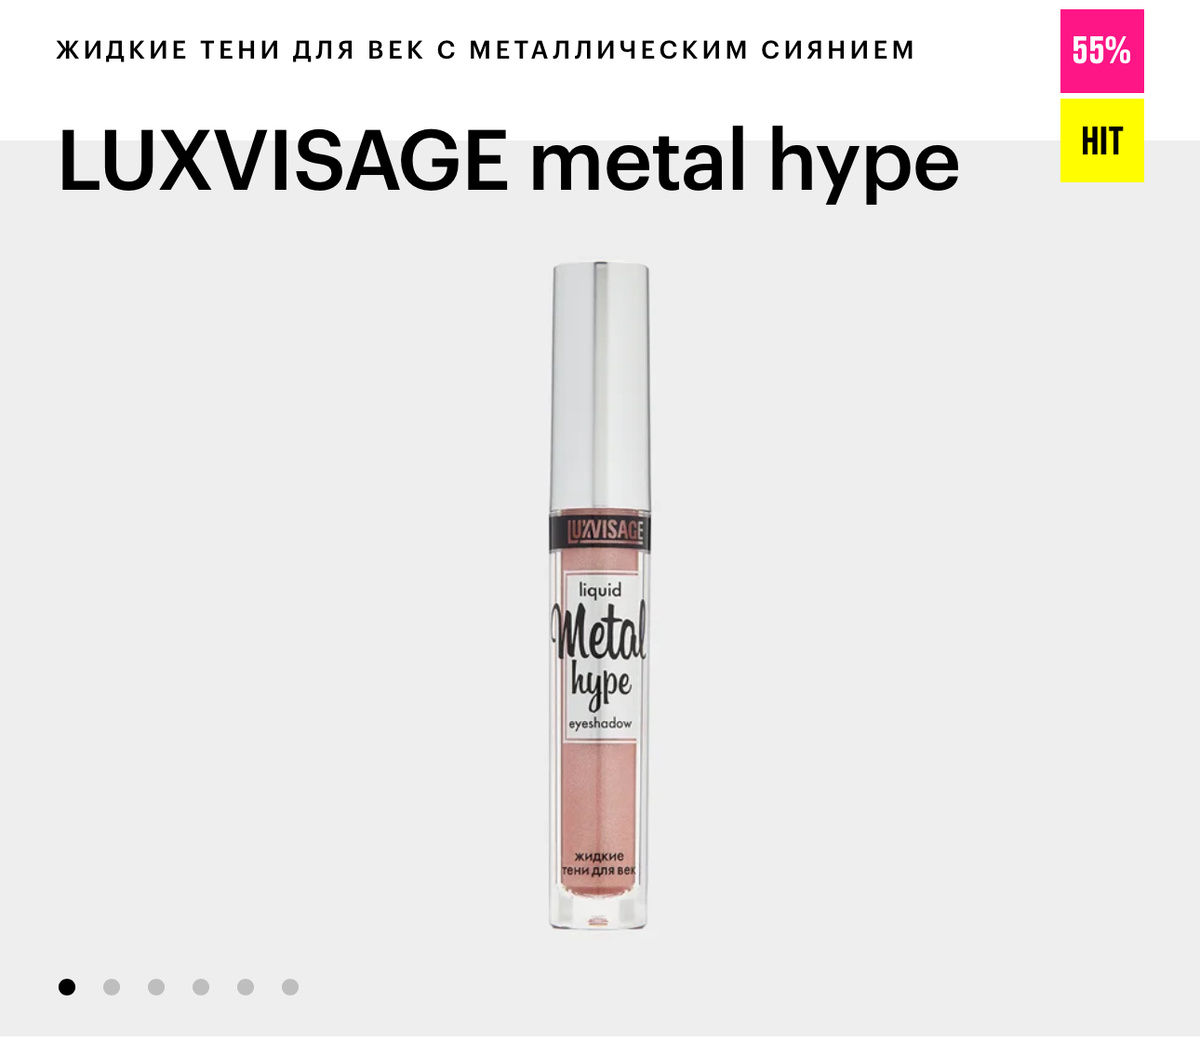Open the last carousel slide dot

(x=290, y=987)
